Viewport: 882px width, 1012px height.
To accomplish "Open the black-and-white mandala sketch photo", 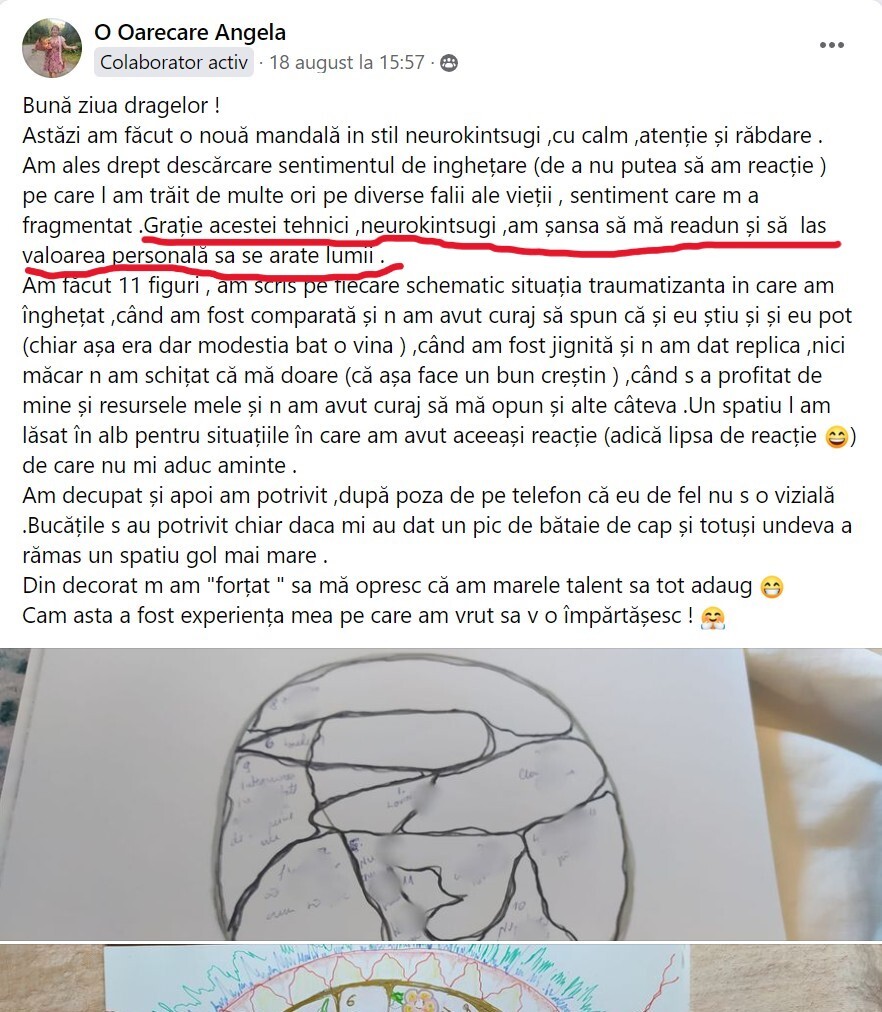I will pyautogui.click(x=441, y=794).
